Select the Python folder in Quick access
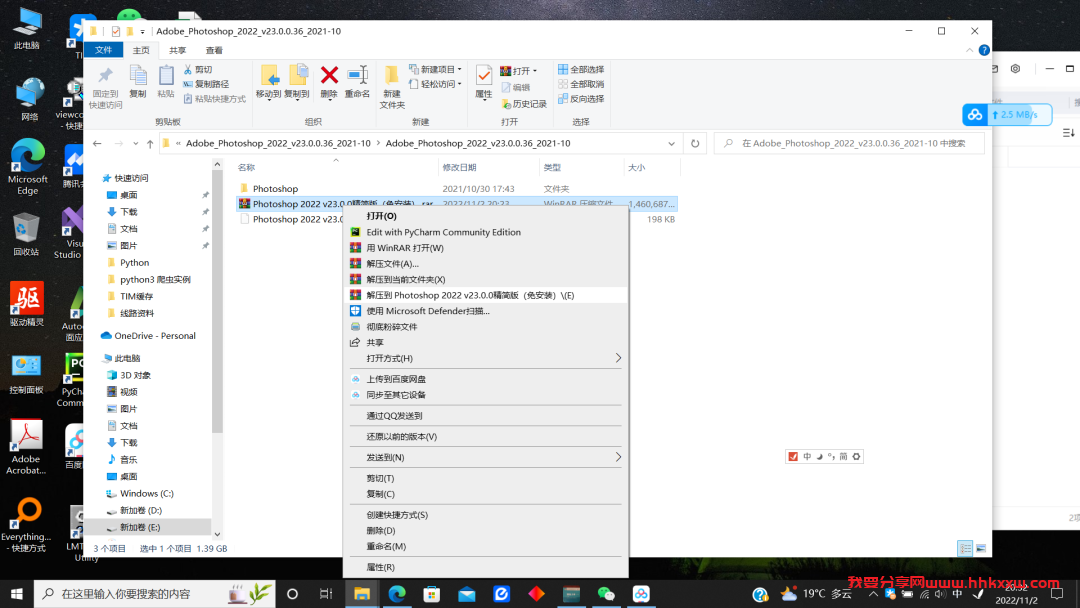The image size is (1080, 608). pyautogui.click(x=134, y=263)
